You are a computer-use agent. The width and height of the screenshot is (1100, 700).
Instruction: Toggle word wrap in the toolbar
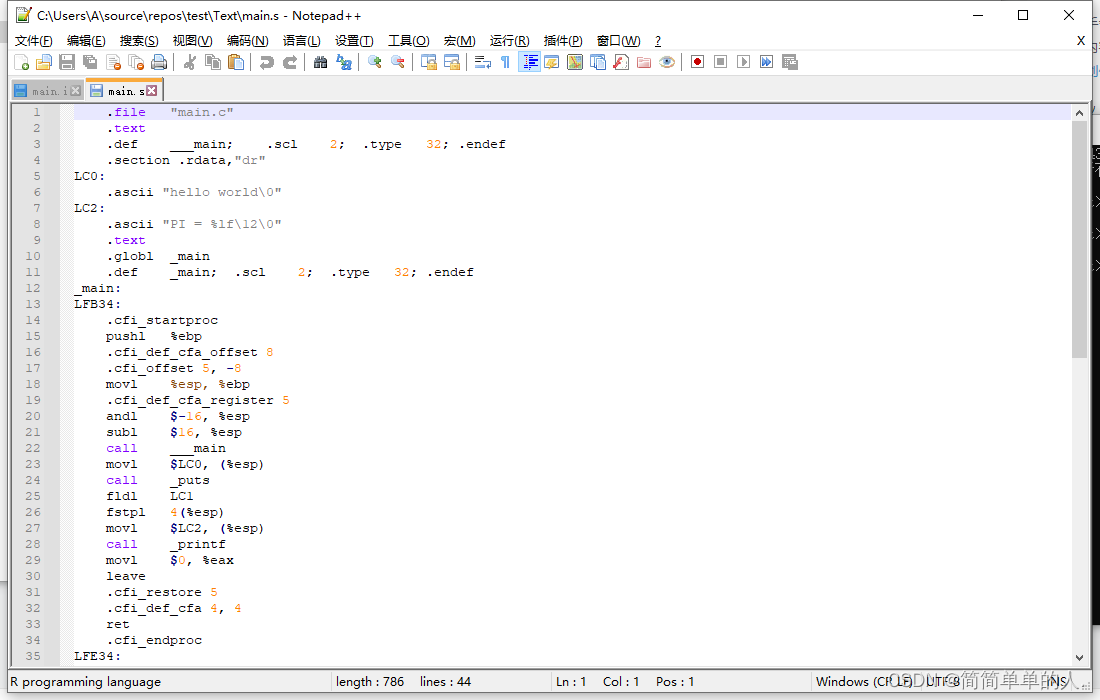click(x=482, y=62)
